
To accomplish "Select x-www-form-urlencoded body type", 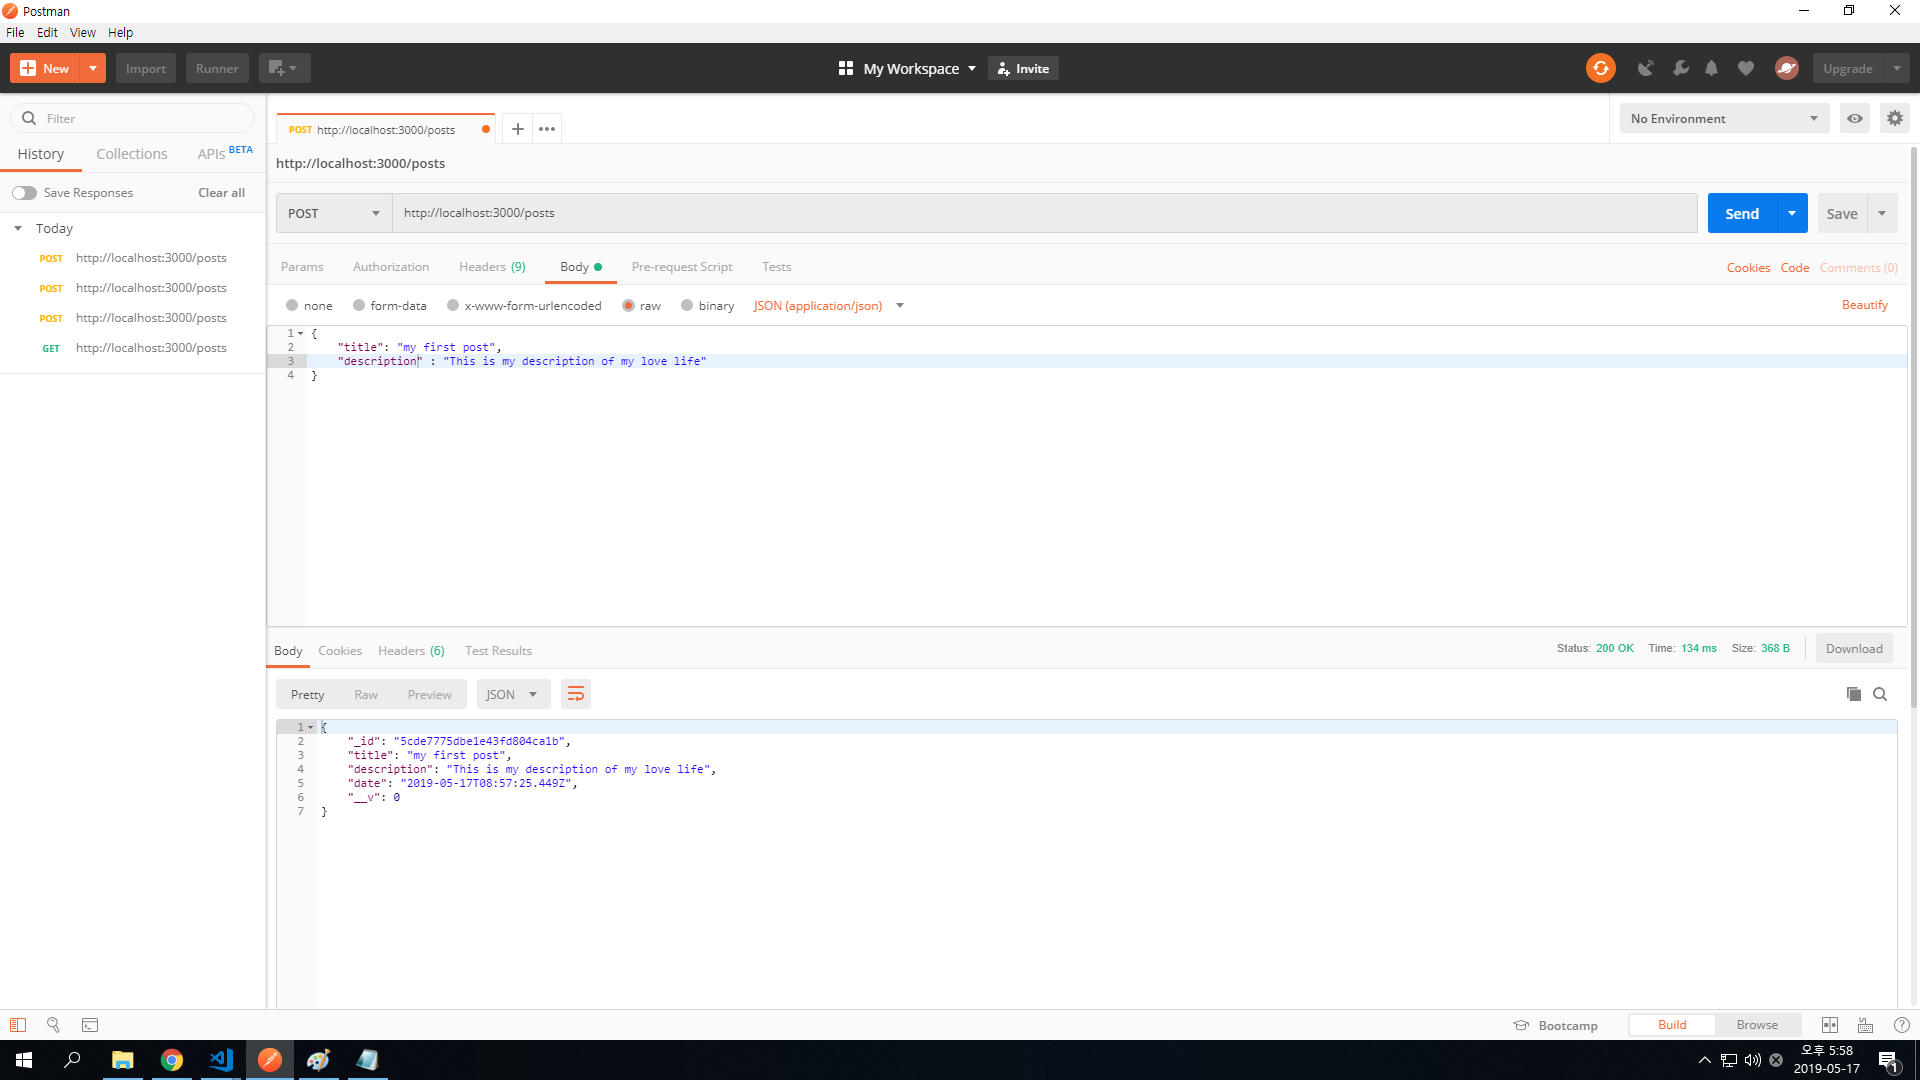I will 453,305.
